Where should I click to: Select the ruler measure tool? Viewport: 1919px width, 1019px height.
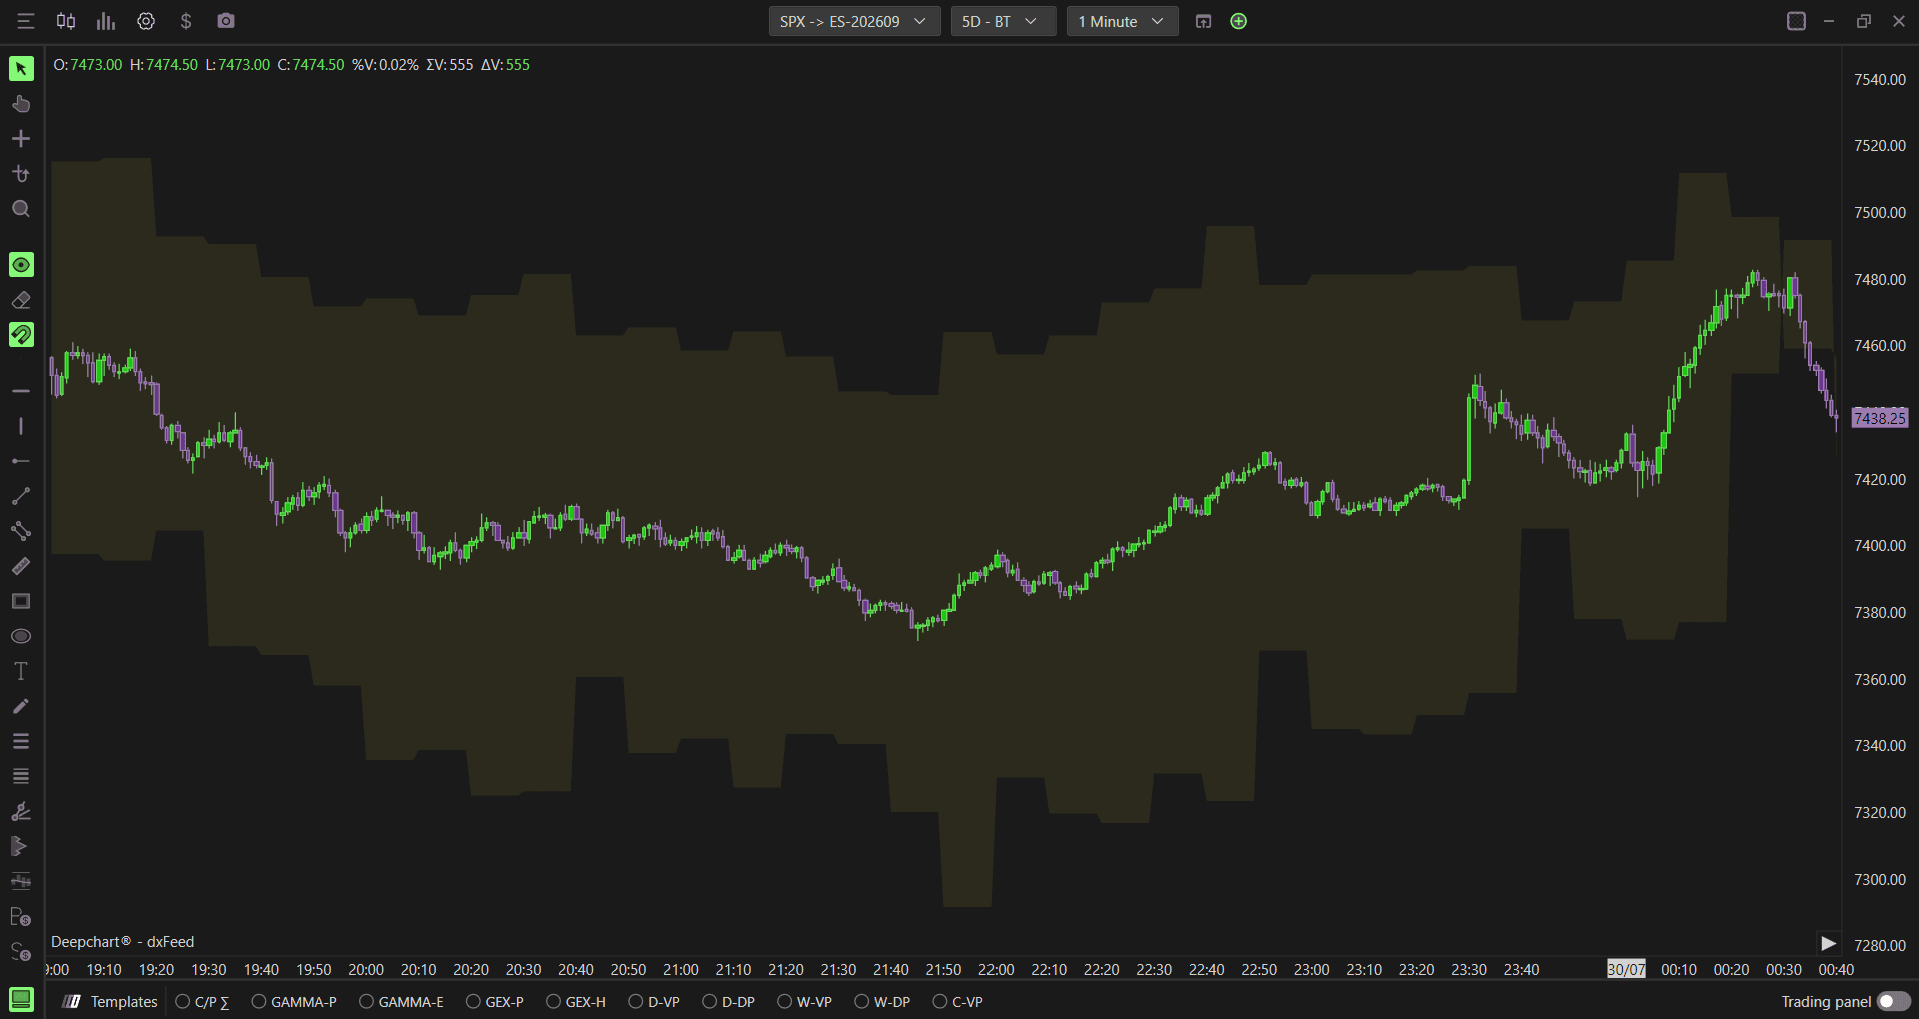pyautogui.click(x=21, y=566)
